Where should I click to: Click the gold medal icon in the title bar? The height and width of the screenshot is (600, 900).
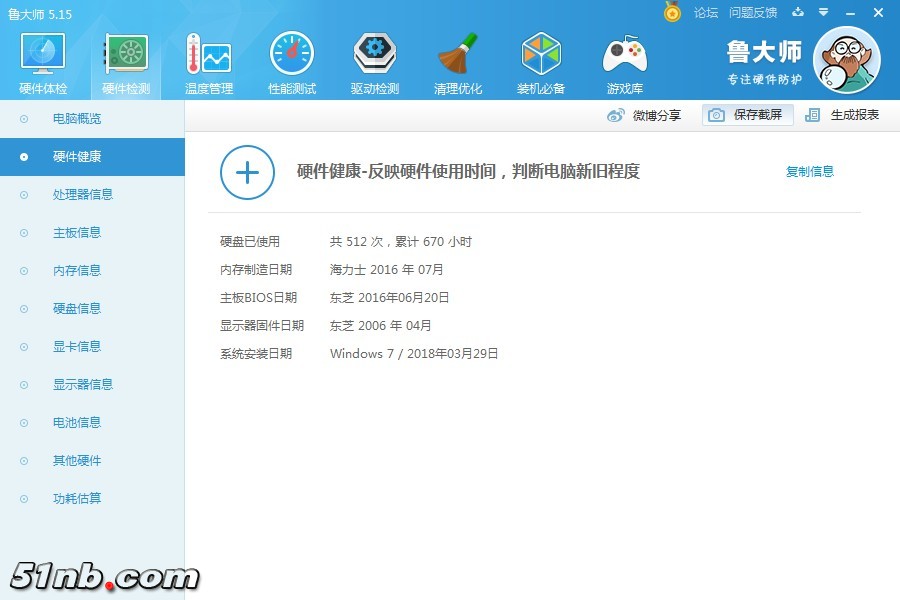(x=673, y=12)
